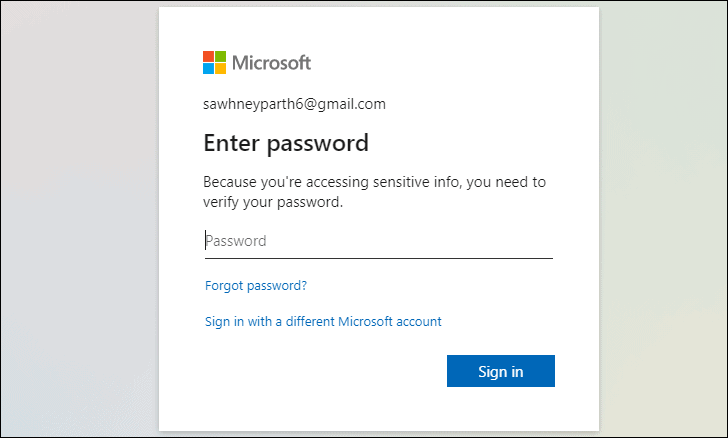Click the yellow square in Microsoft logo
The height and width of the screenshot is (438, 728).
(221, 69)
